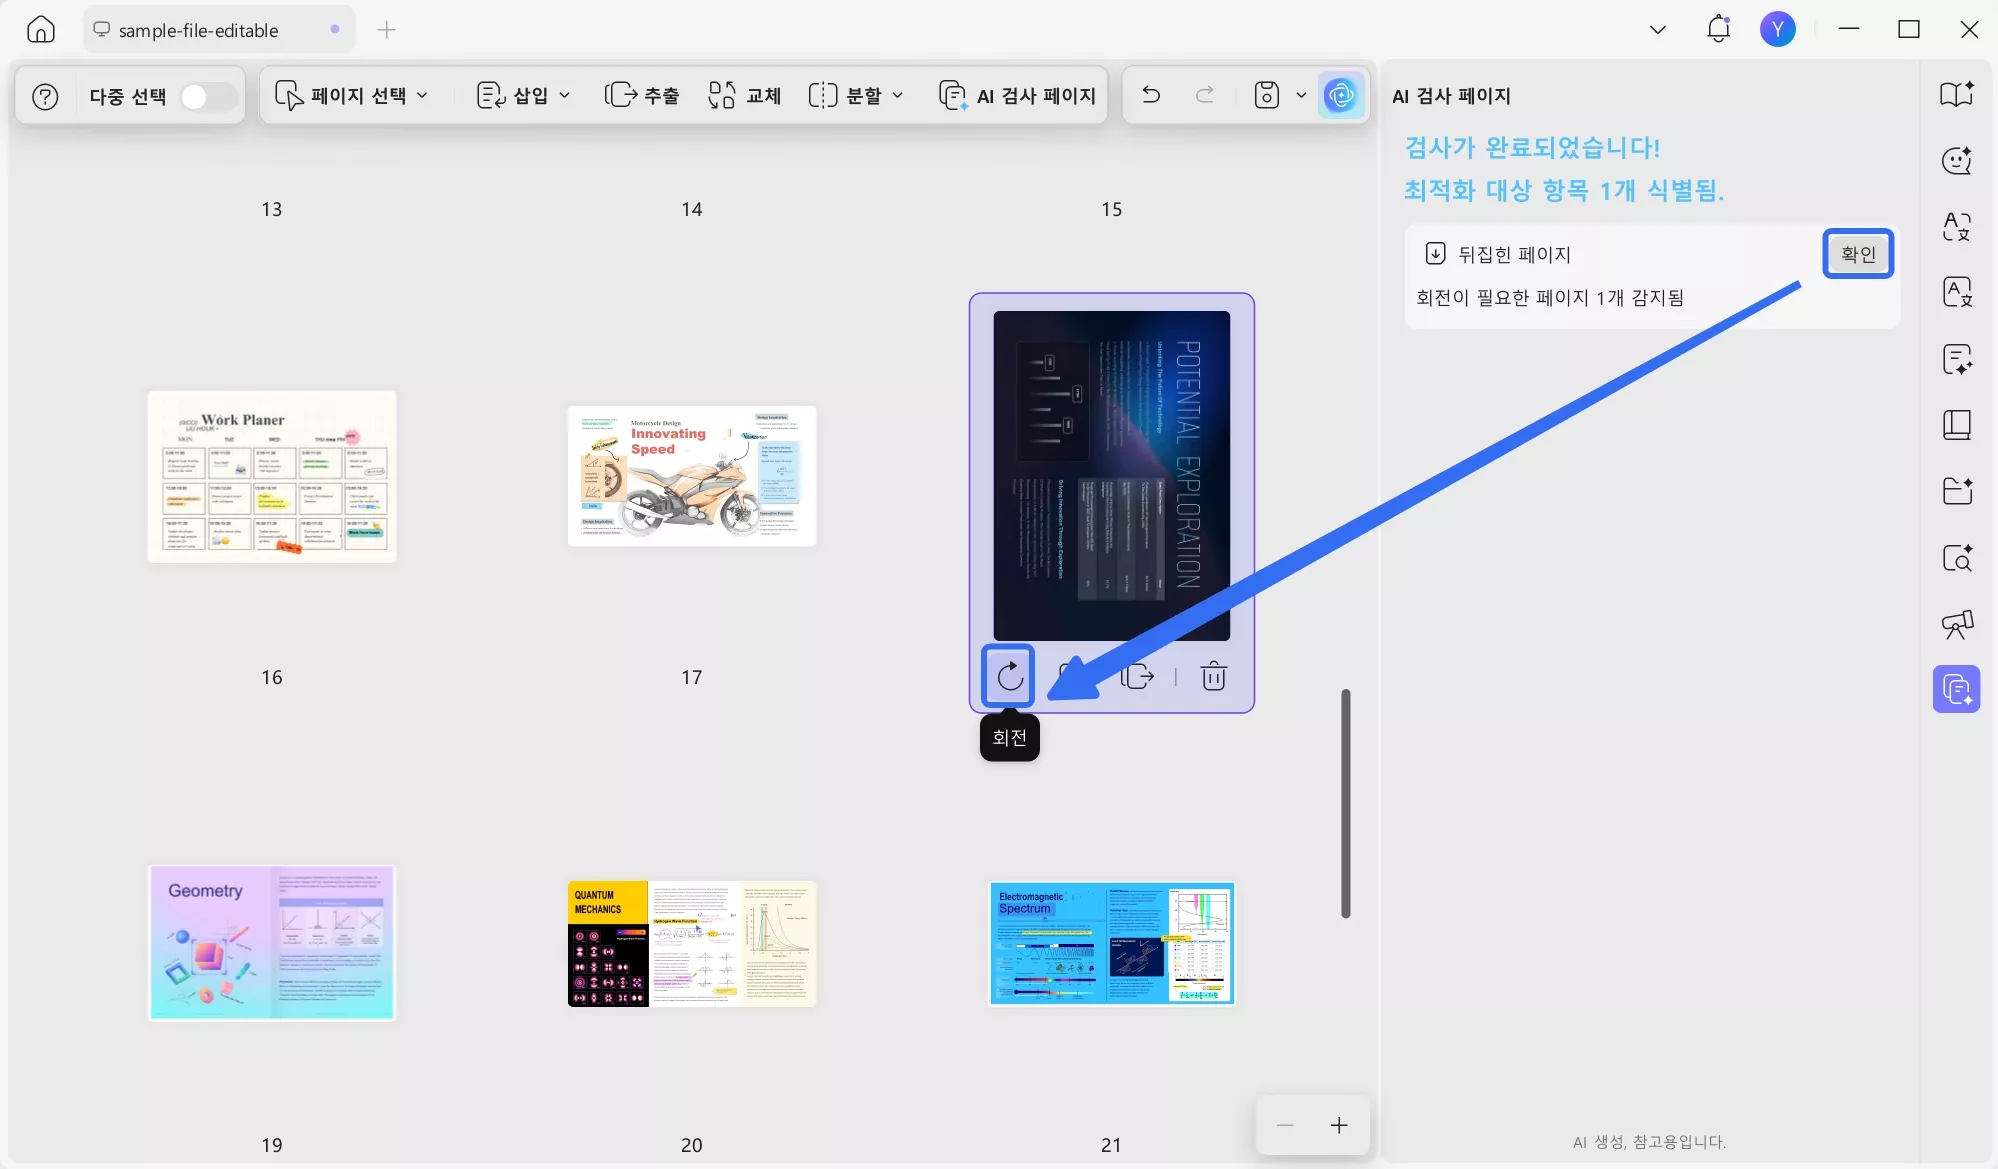Expand the 페이지 선택 dropdown
1998x1169 pixels.
352,95
